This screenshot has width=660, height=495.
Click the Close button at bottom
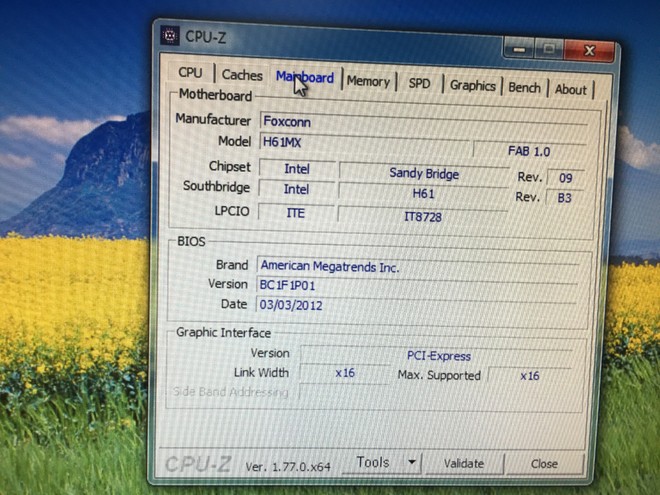[x=544, y=464]
